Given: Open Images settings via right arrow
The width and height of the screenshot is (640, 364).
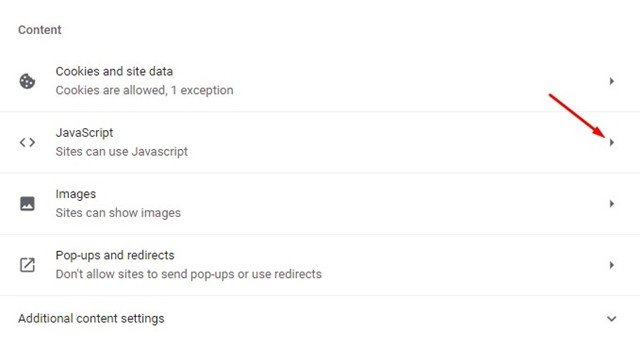Looking at the screenshot, I should (x=611, y=204).
